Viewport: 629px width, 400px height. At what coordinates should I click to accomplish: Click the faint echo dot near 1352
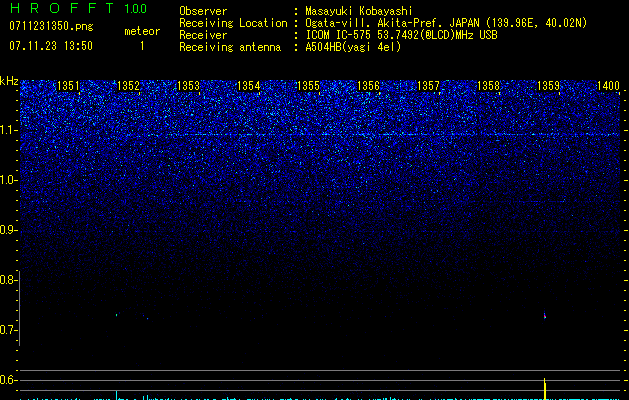tap(116, 315)
